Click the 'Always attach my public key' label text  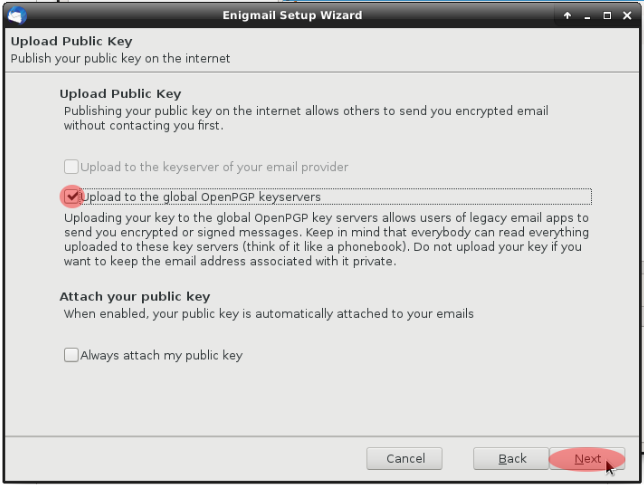coord(161,355)
